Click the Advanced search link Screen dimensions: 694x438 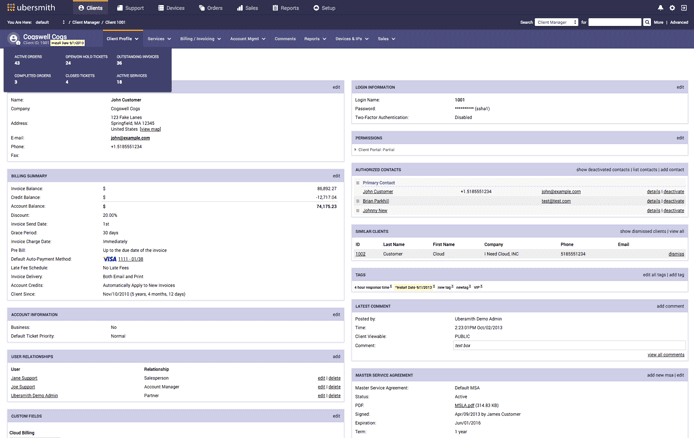(x=679, y=22)
